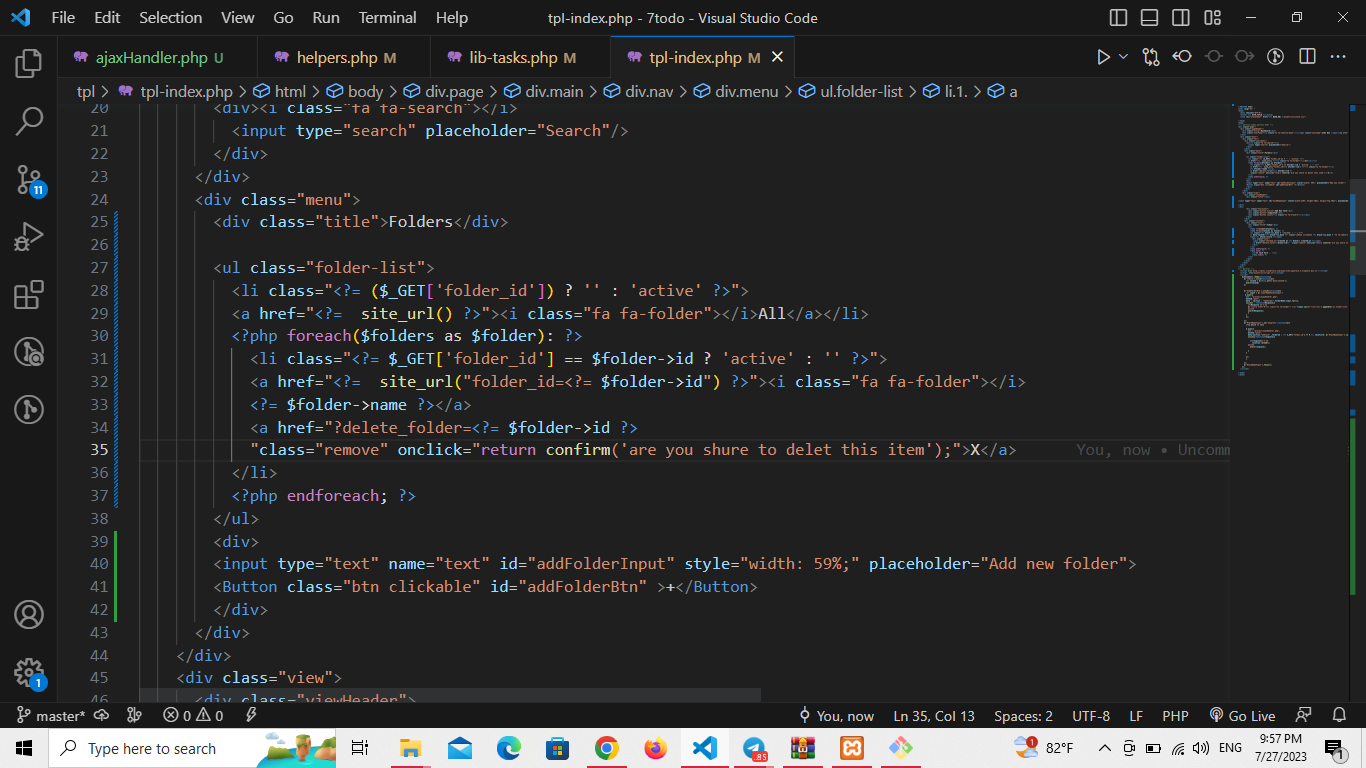This screenshot has height=768, width=1366.
Task: Click the Ln 35, Col 13 indicator
Action: click(934, 716)
